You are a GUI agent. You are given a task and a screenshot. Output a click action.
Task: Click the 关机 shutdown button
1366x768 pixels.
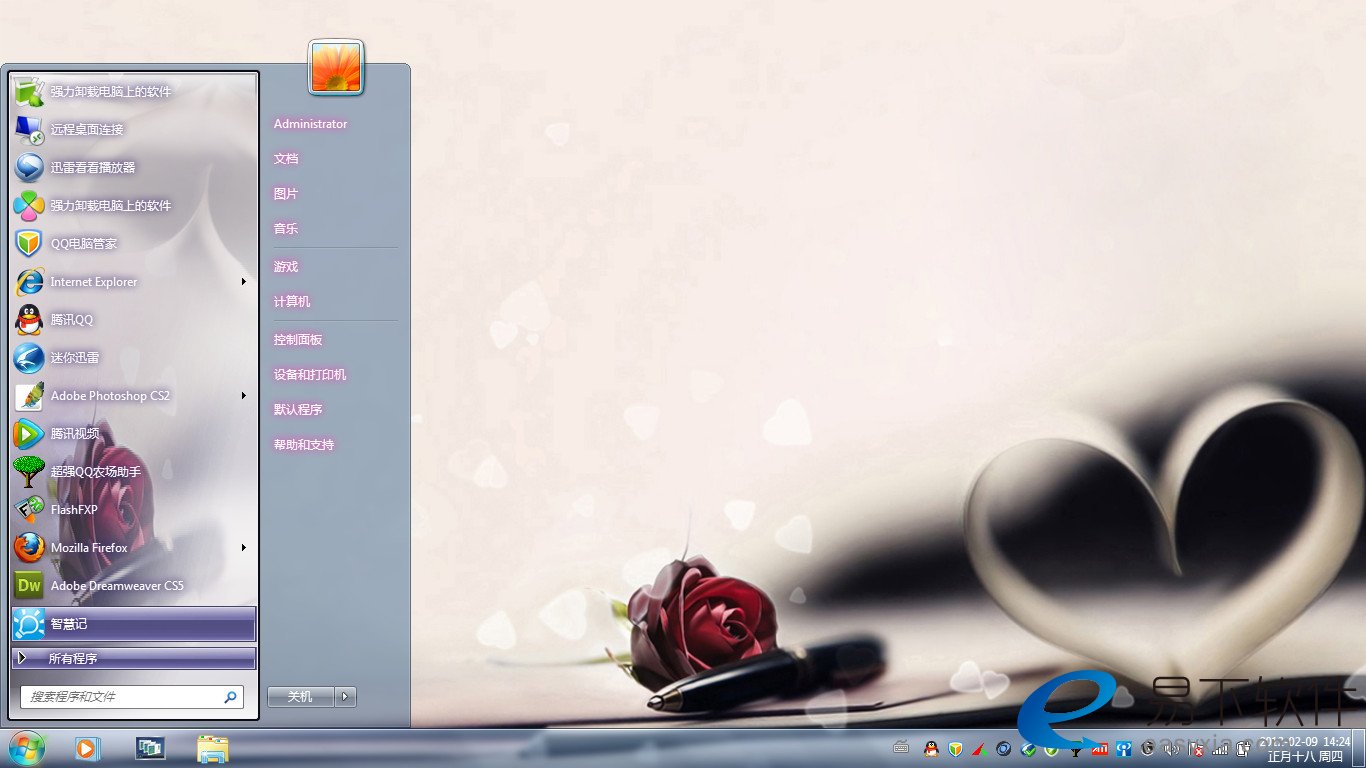click(301, 697)
